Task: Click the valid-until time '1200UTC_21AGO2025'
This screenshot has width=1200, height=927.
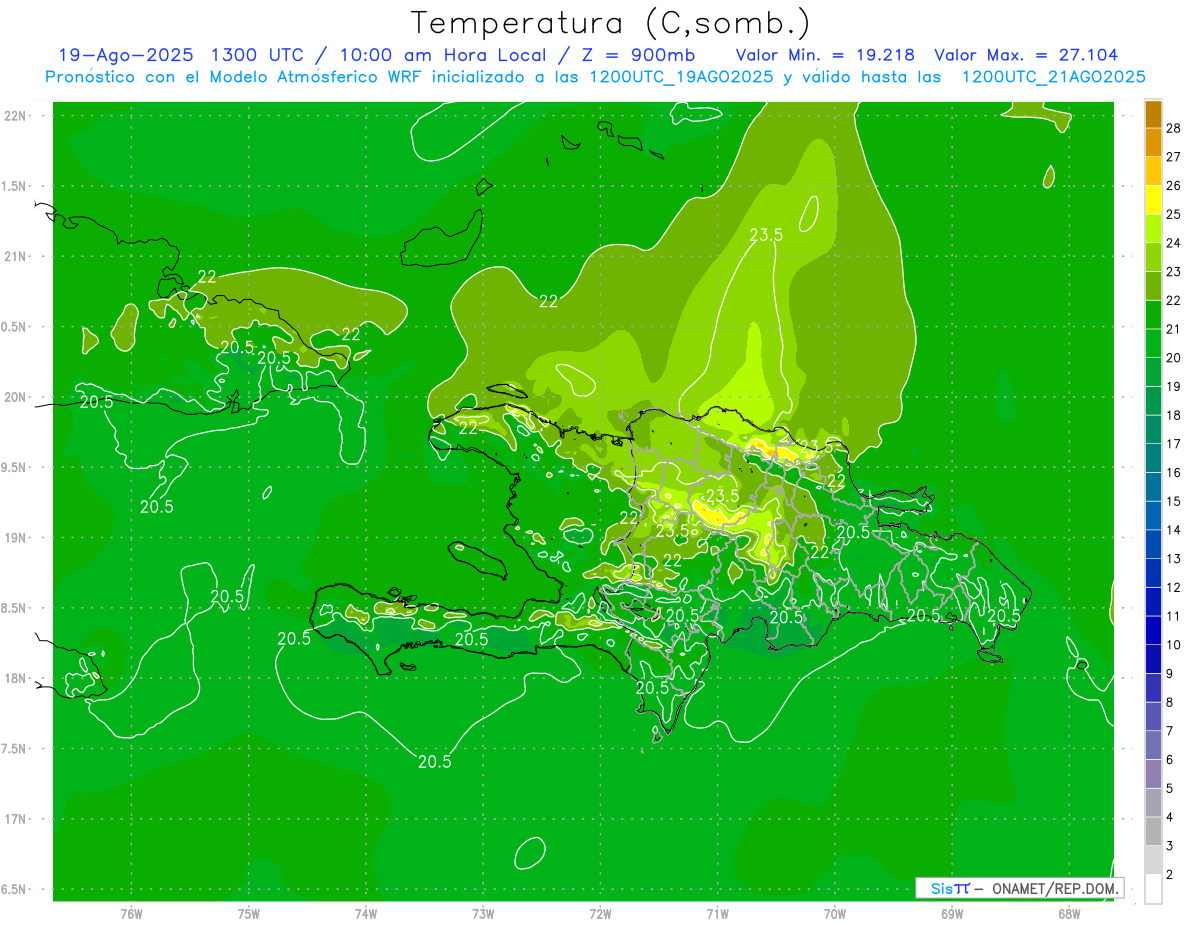Action: point(1053,77)
